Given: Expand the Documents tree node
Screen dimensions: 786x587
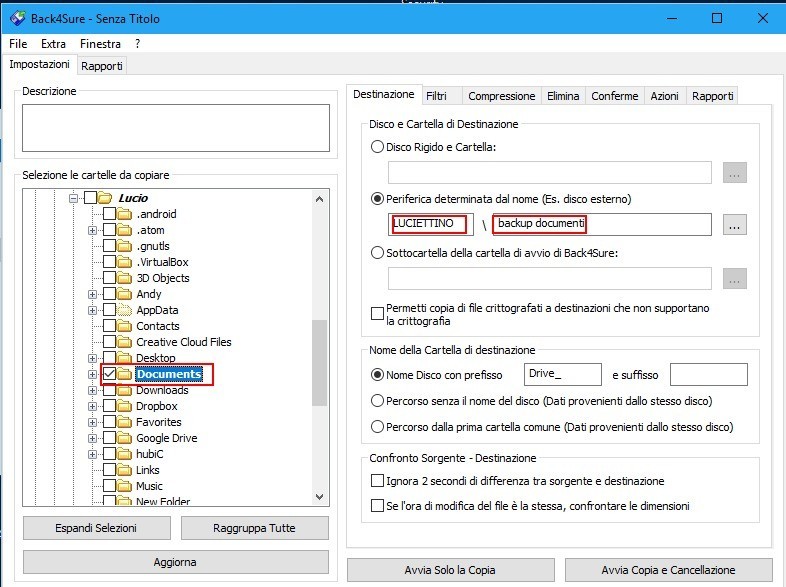Looking at the screenshot, I should pos(93,374).
